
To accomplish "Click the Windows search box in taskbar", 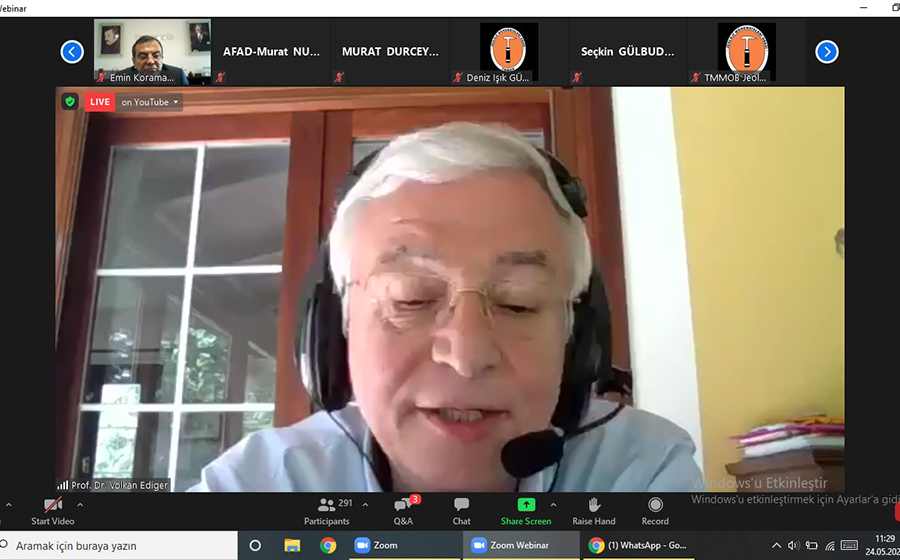I will 119,546.
